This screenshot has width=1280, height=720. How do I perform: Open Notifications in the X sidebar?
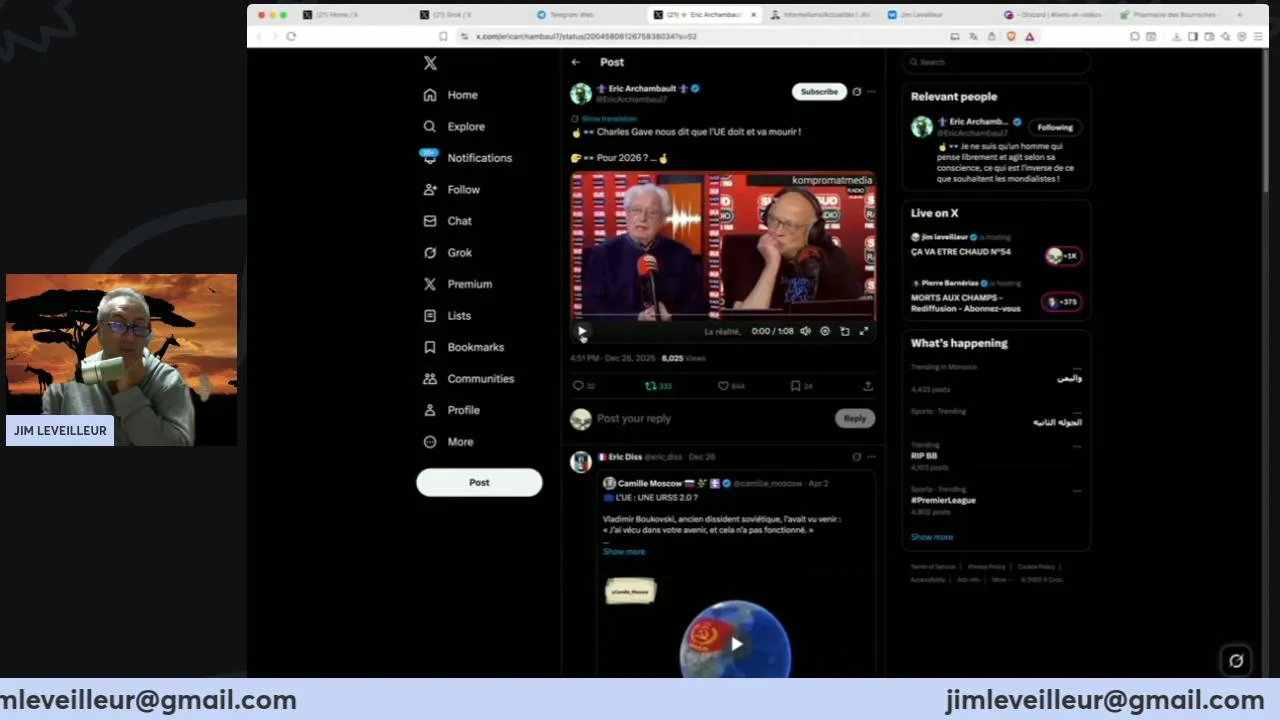(467, 158)
